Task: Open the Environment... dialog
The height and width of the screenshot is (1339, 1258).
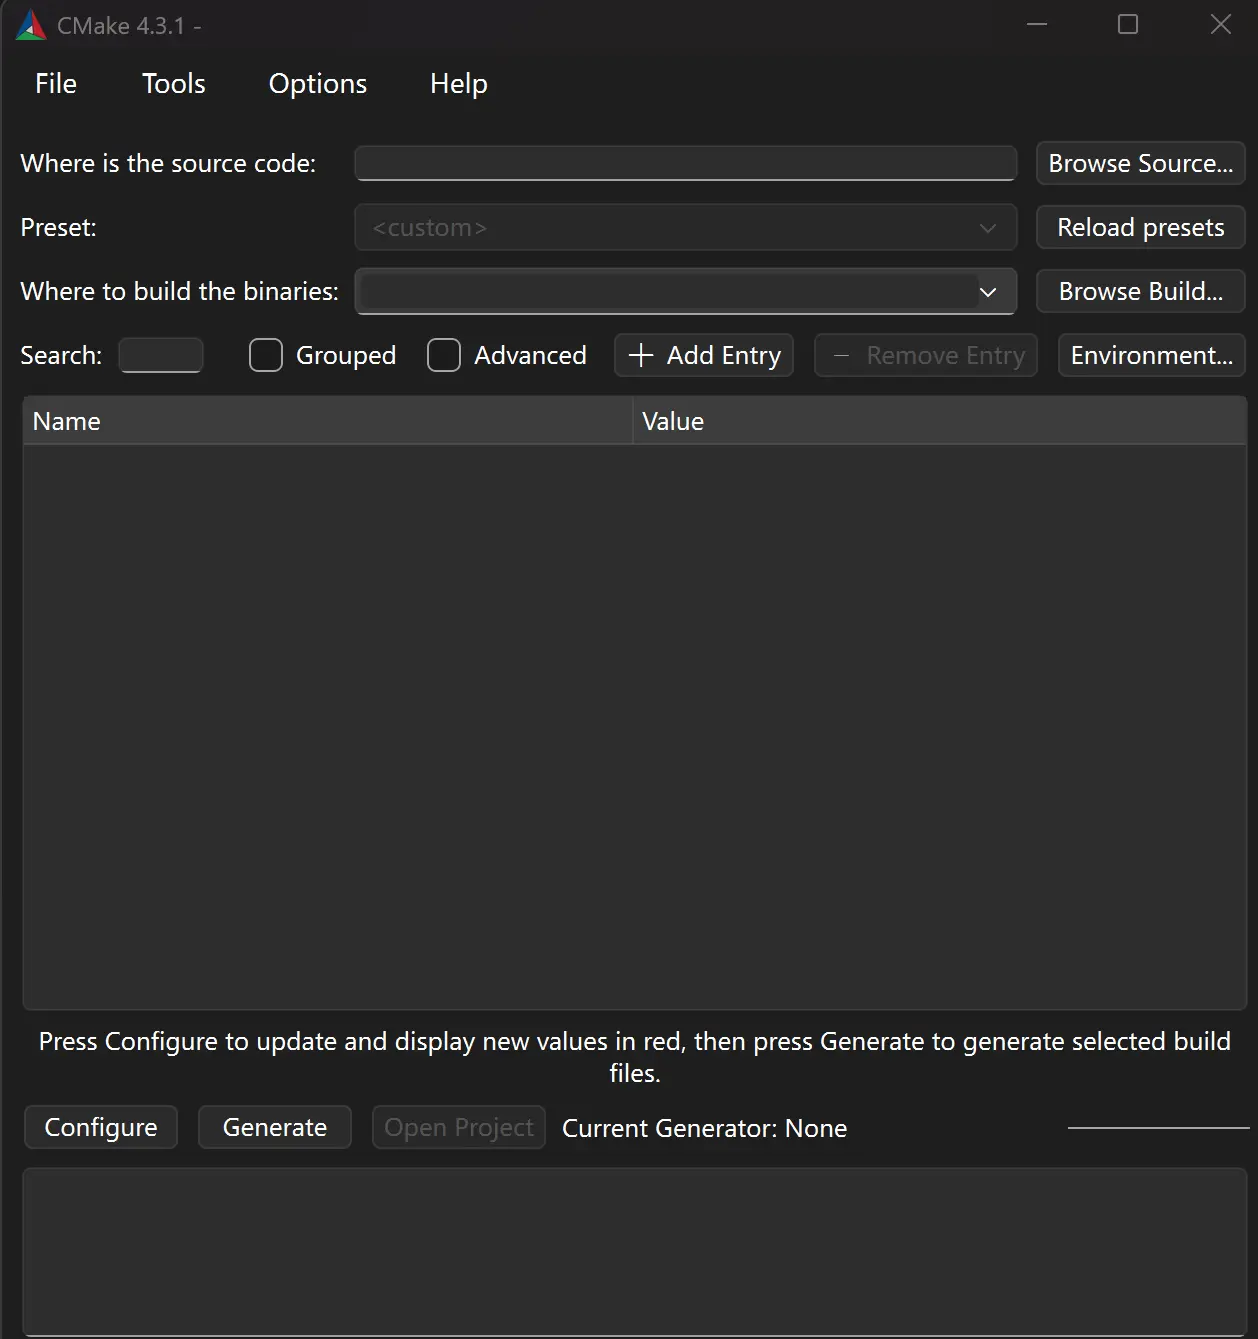Action: pos(1152,355)
